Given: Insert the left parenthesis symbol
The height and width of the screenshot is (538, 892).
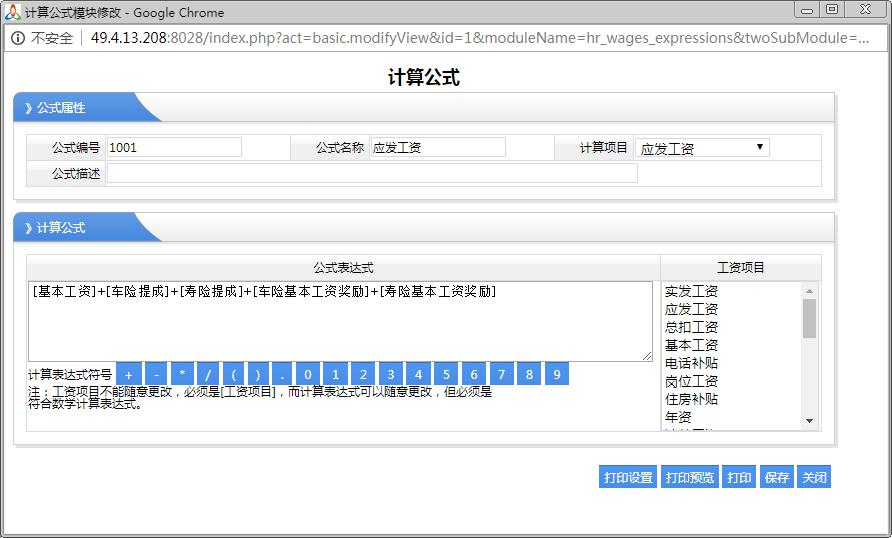Looking at the screenshot, I should (233, 374).
